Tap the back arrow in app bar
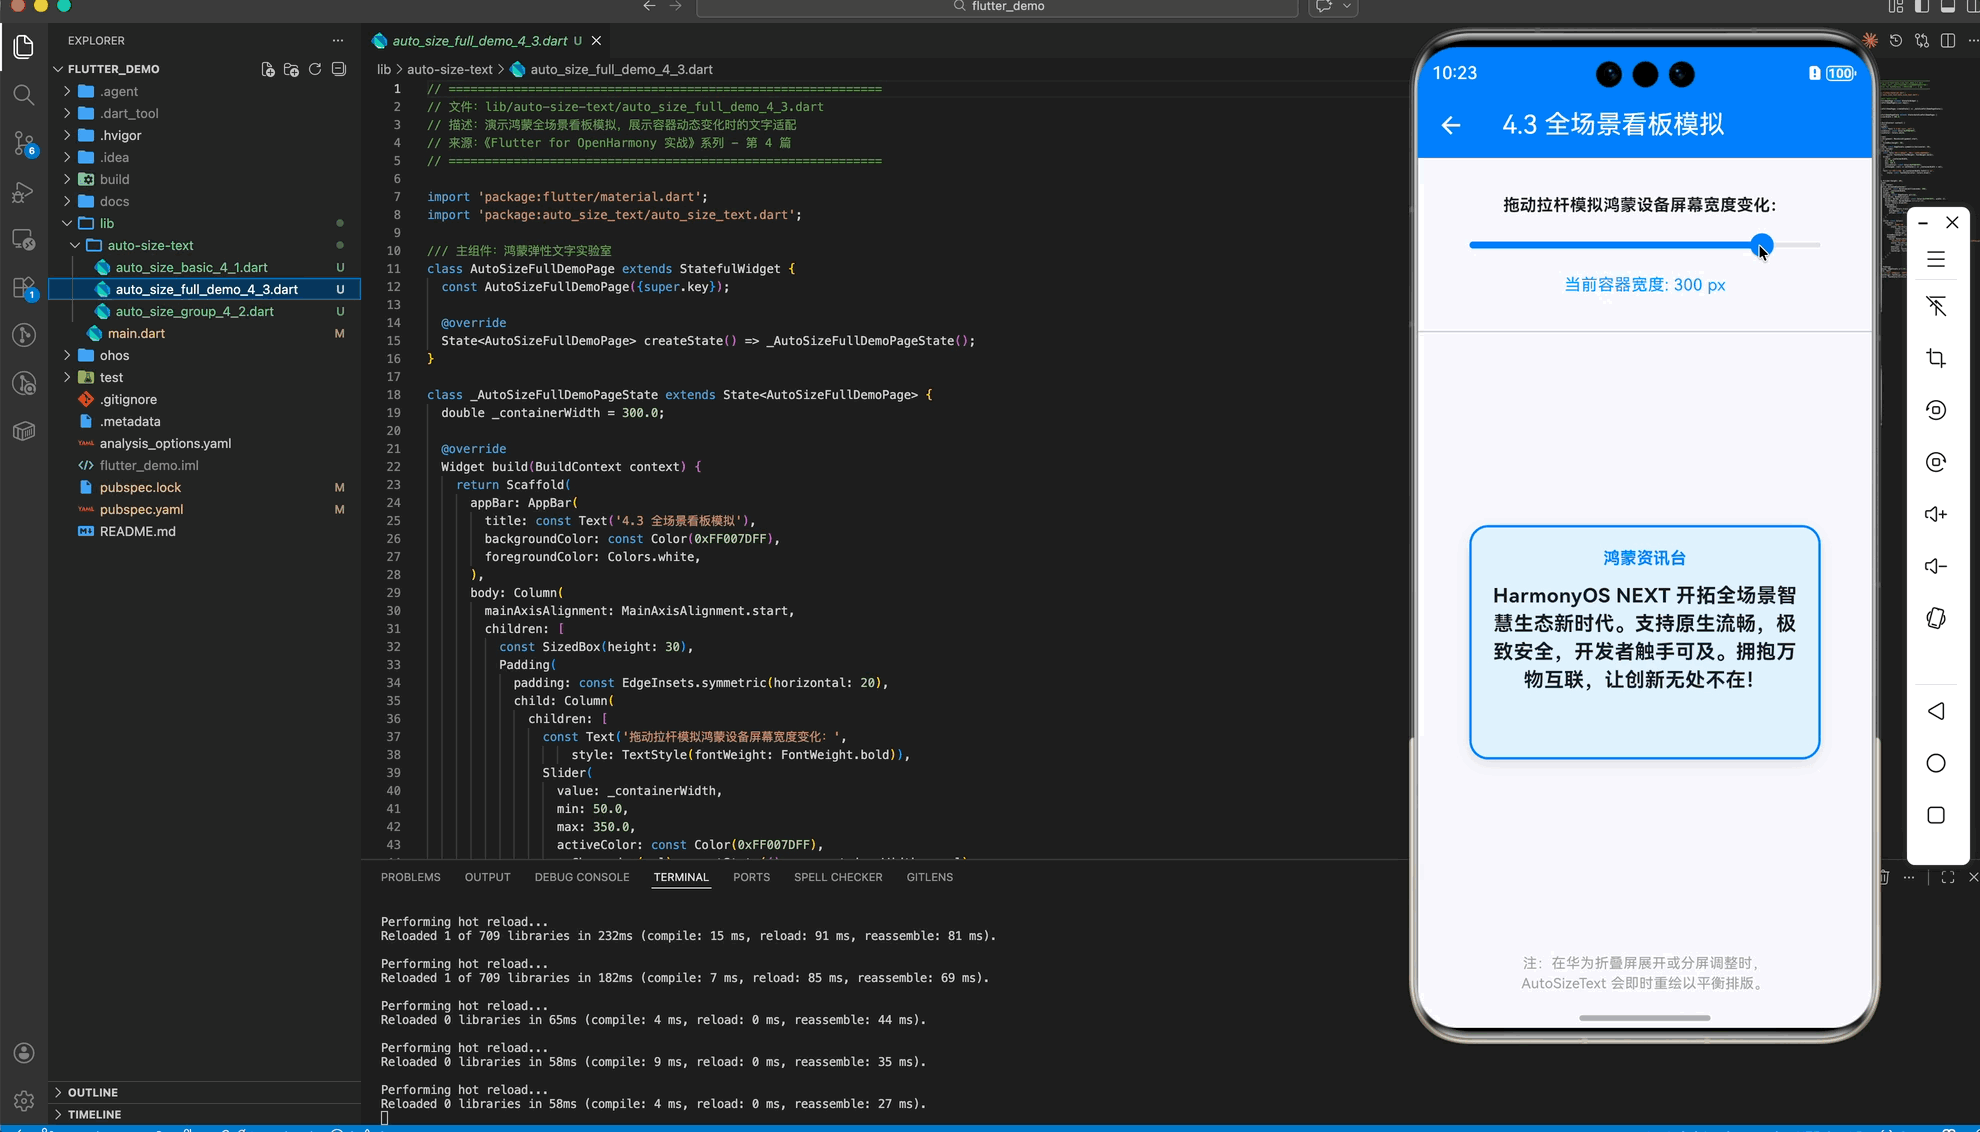This screenshot has width=1980, height=1132. pos(1451,125)
